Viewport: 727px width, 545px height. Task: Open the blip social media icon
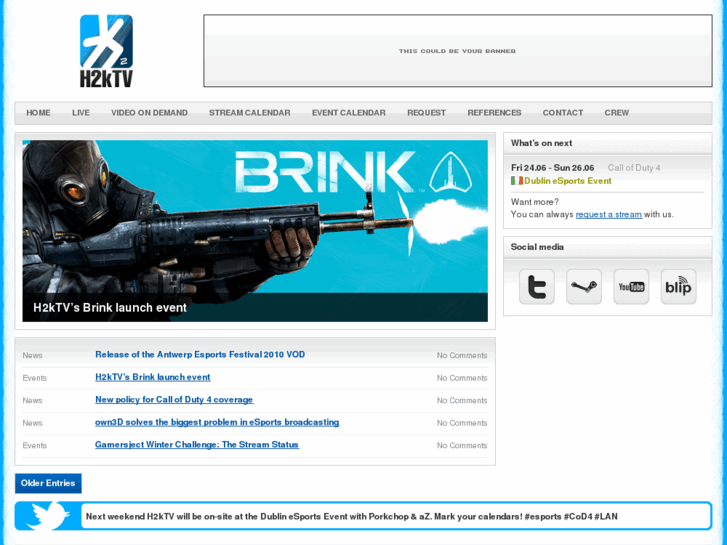coord(678,287)
